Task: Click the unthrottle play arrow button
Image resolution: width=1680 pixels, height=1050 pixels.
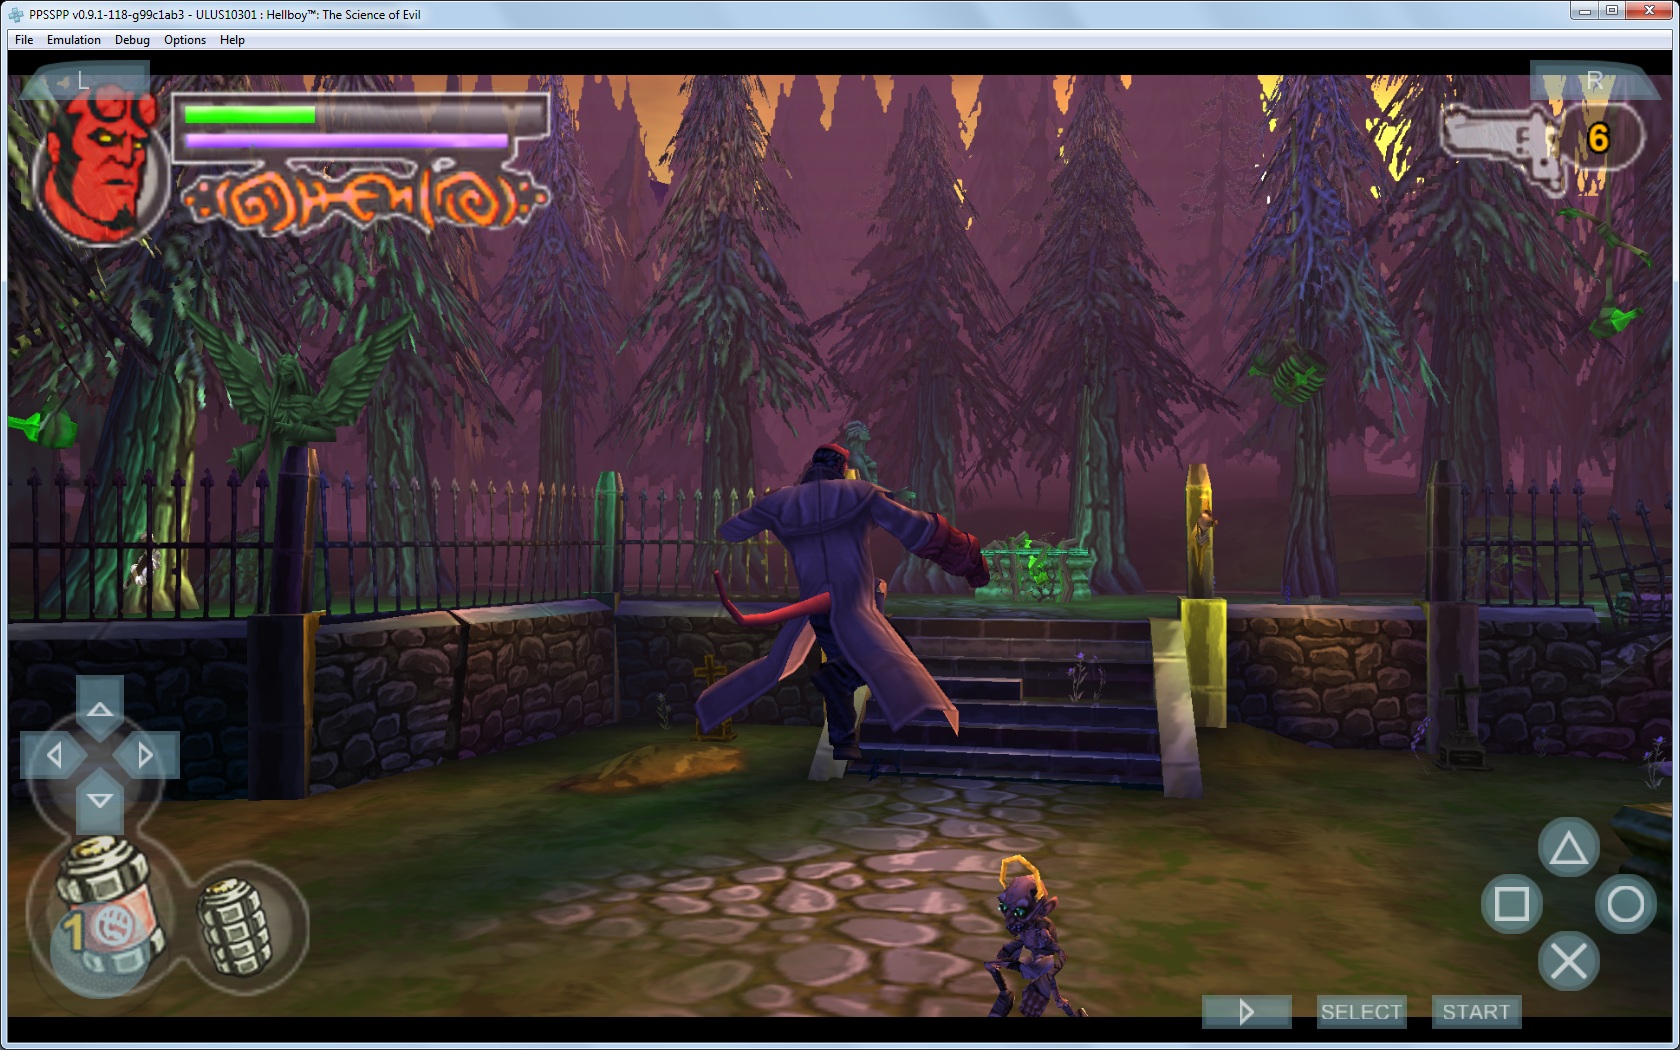Action: tap(1246, 1012)
